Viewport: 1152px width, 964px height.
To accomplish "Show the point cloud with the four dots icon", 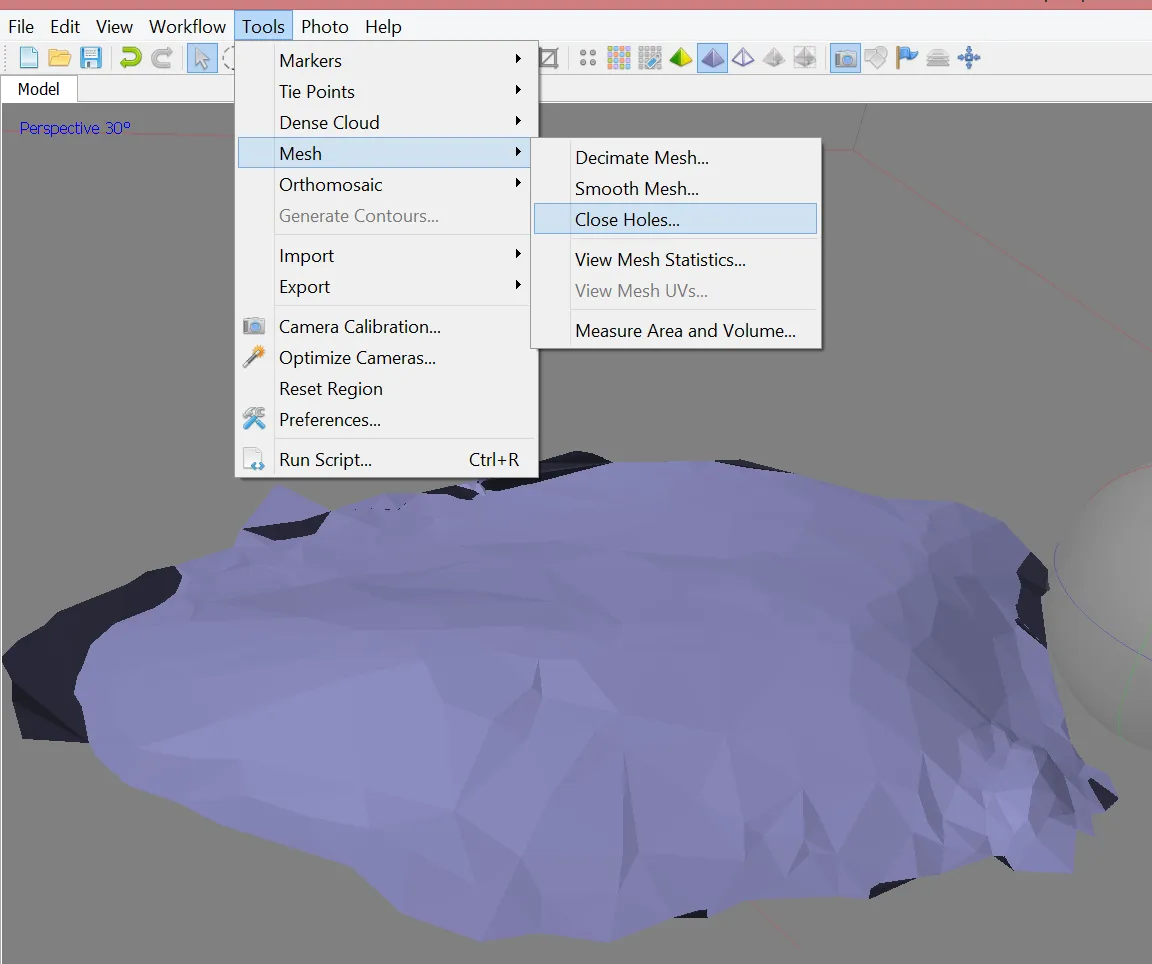I will tap(588, 58).
